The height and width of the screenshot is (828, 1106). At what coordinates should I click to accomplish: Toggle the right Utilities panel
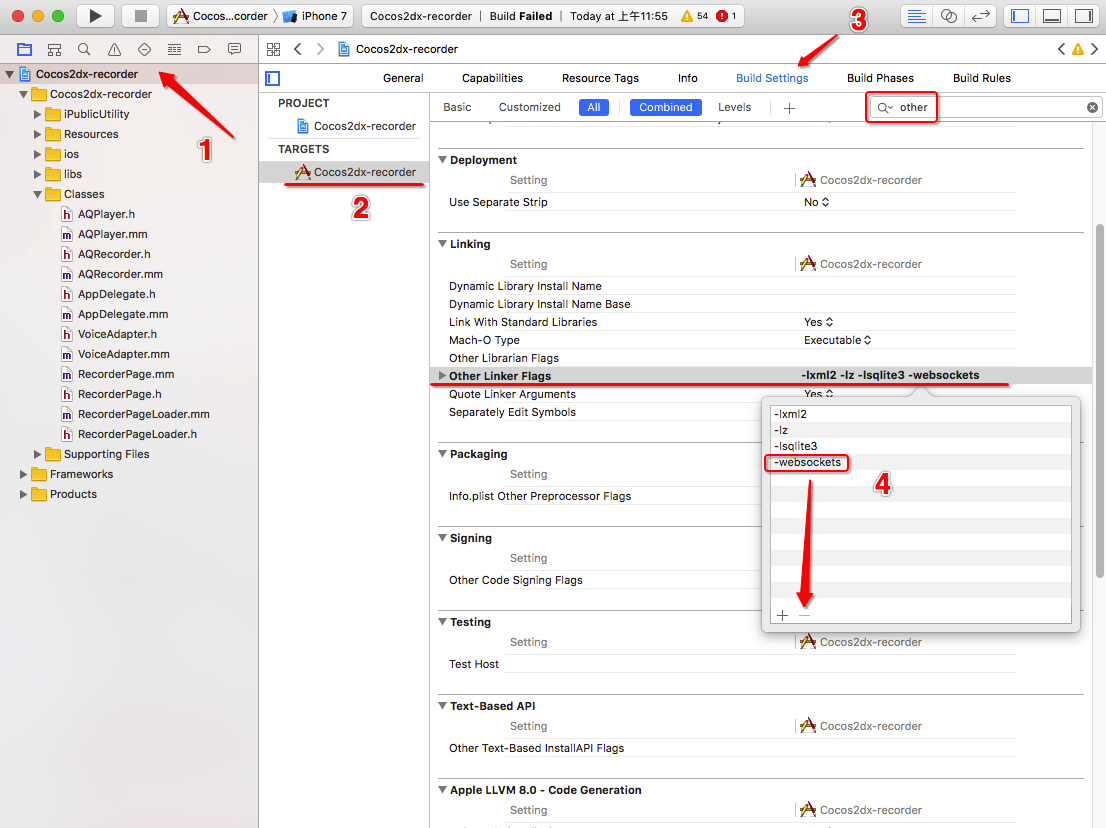[1083, 16]
